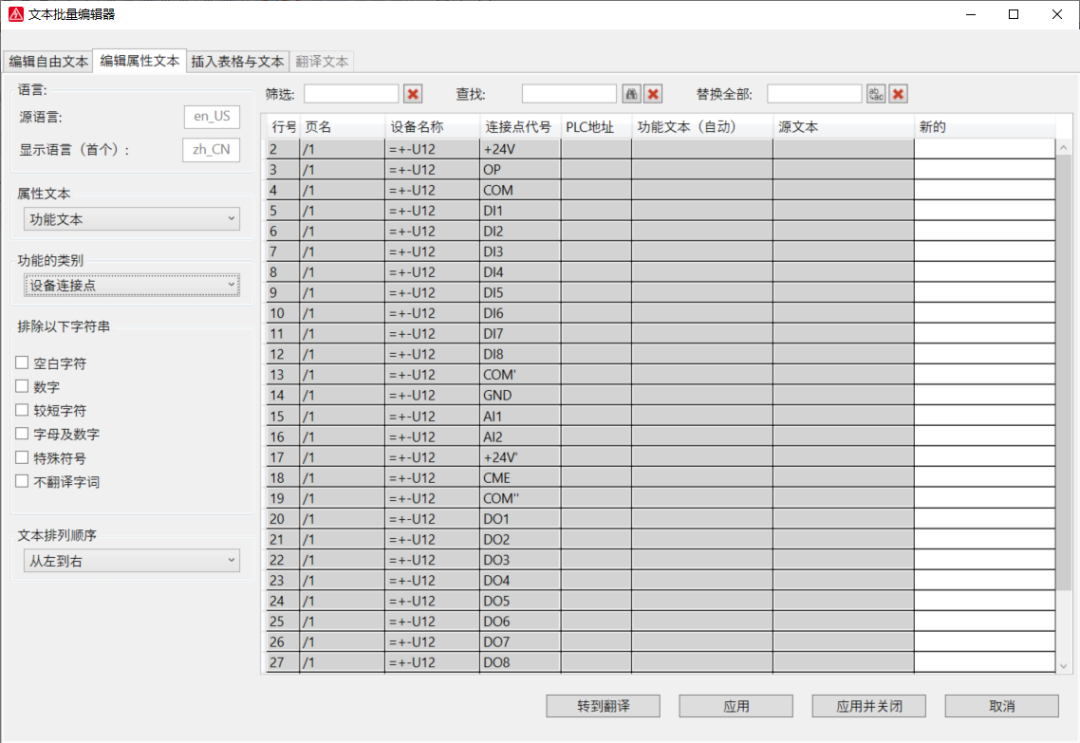Select the 编辑属性文本 tab

tap(140, 61)
